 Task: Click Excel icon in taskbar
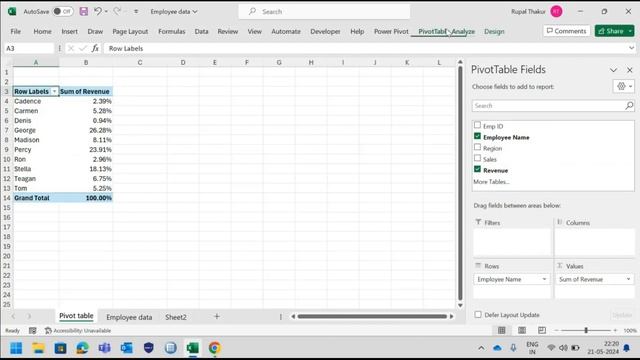pos(193,348)
